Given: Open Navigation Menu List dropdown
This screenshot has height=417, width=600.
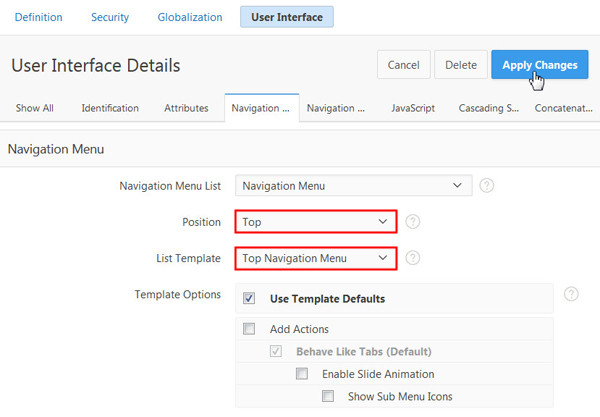Looking at the screenshot, I should tap(353, 185).
